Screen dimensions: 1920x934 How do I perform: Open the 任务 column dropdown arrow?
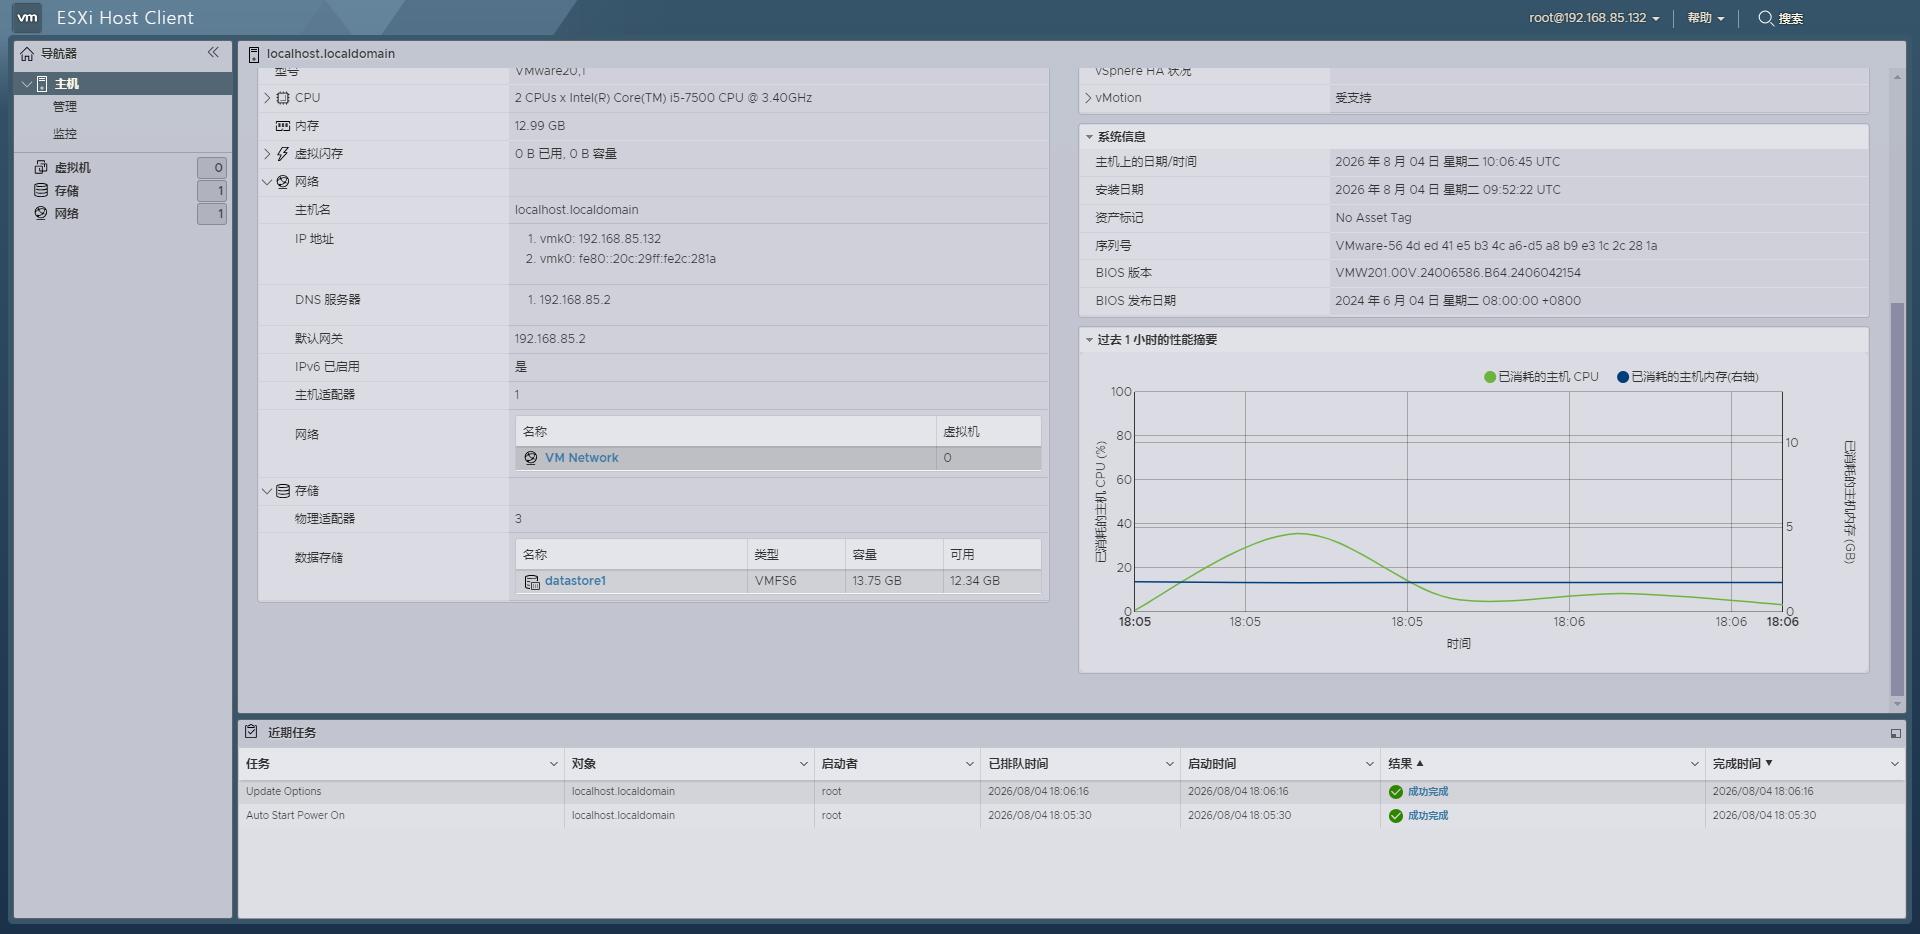point(554,764)
